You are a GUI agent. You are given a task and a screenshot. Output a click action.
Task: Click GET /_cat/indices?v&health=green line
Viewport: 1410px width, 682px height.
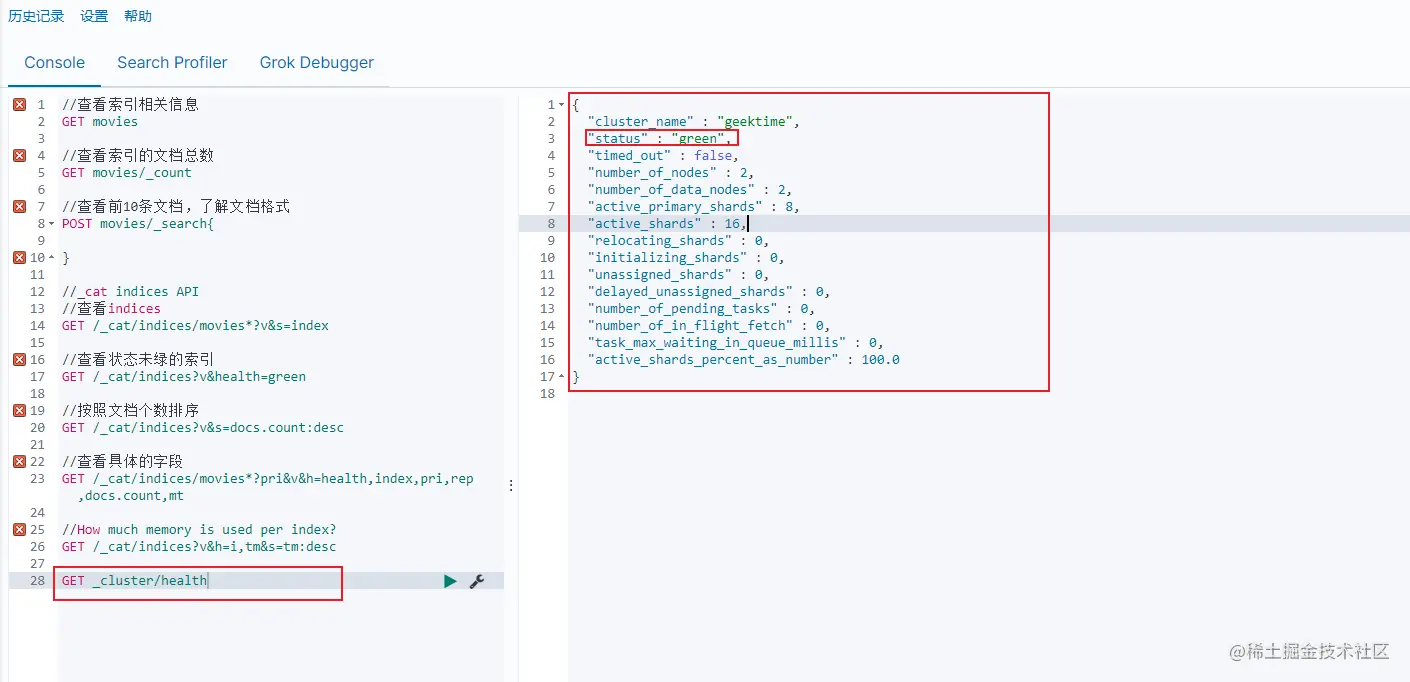coord(184,377)
